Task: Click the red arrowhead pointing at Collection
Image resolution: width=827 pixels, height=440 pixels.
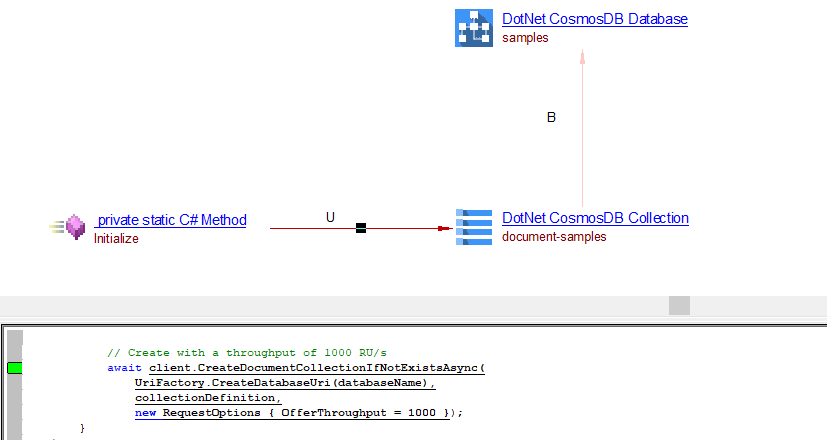Action: pos(445,228)
